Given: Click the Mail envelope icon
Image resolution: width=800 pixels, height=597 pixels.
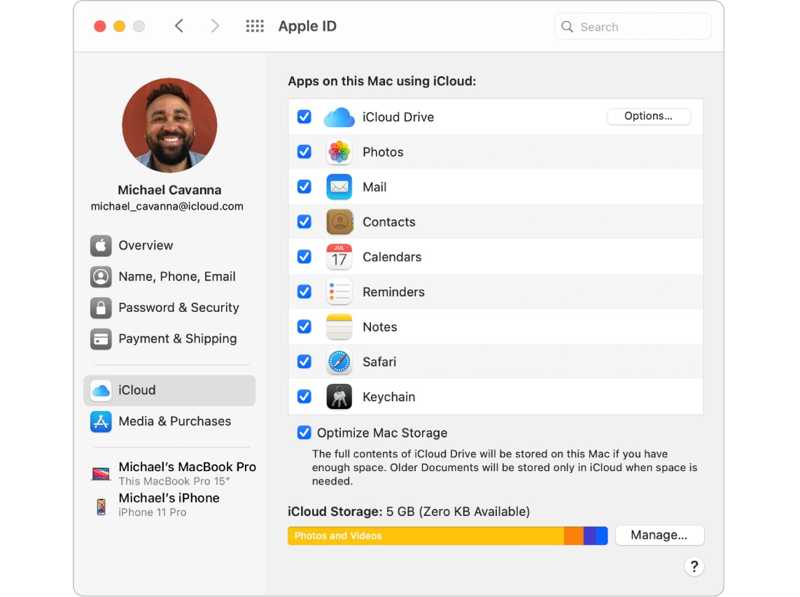Looking at the screenshot, I should point(339,187).
